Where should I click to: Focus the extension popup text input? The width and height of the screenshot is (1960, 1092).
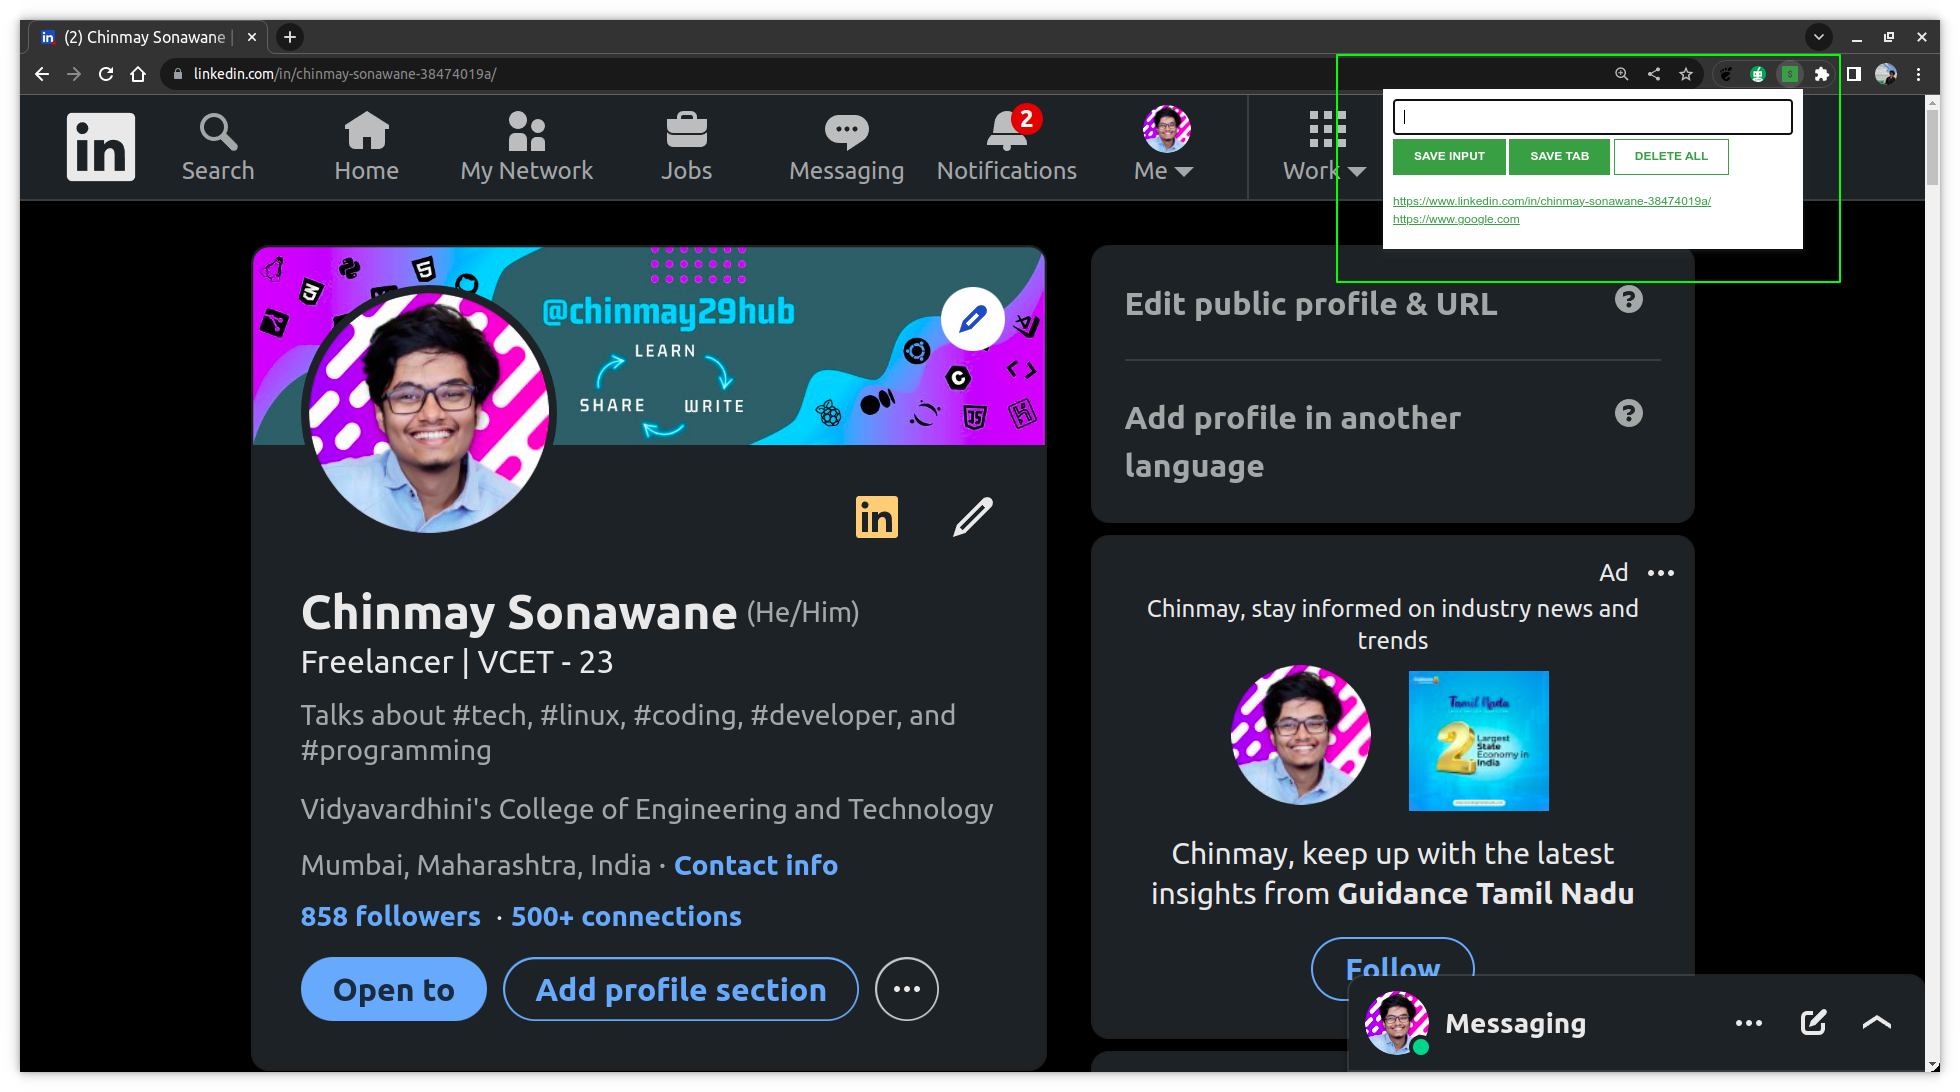click(1592, 117)
